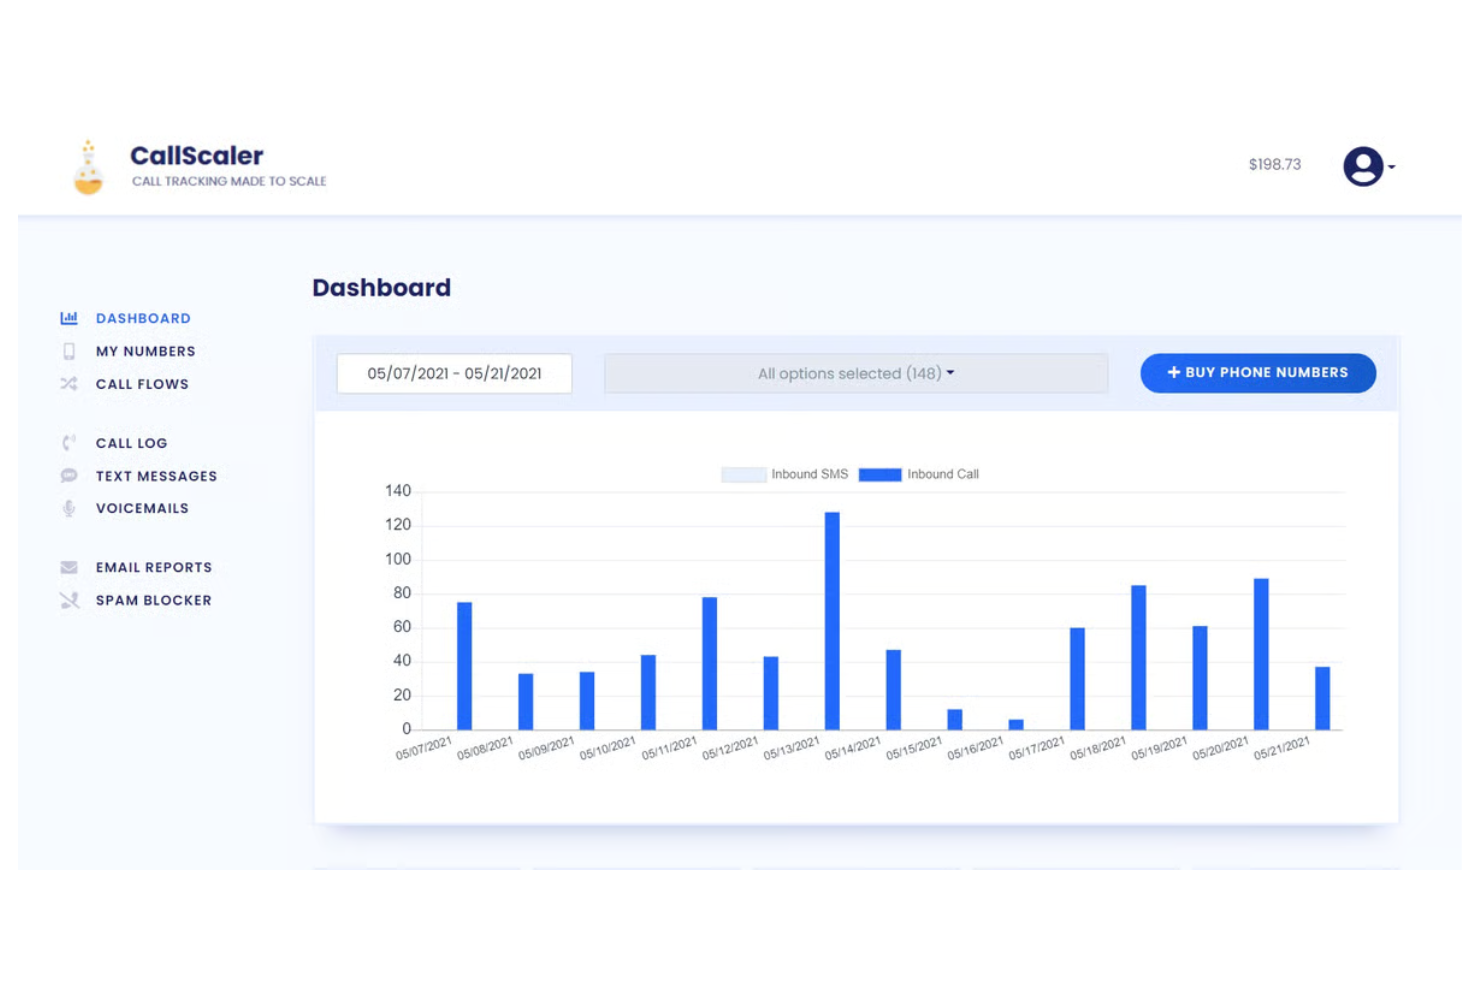Open the date range picker field
Viewport: 1480px width, 987px height.
(x=454, y=373)
